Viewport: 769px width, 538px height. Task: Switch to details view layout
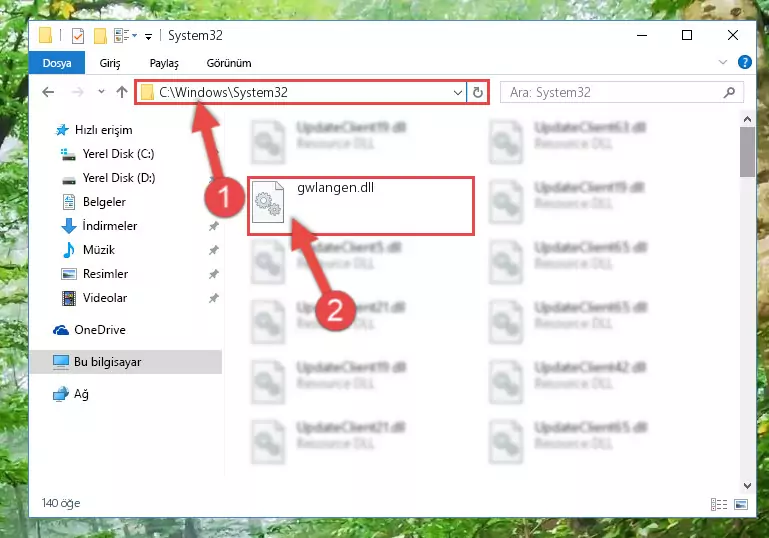719,504
